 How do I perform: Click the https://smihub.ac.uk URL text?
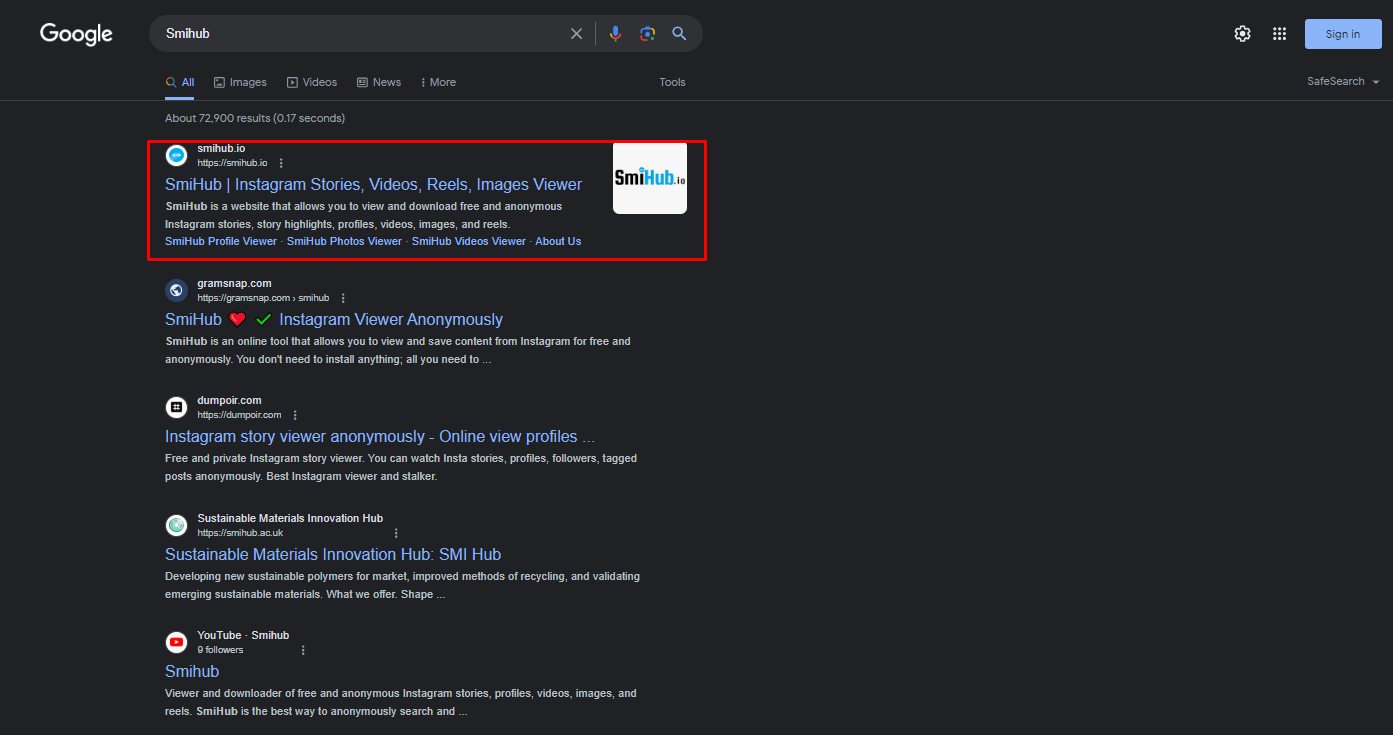pyautogui.click(x=240, y=533)
